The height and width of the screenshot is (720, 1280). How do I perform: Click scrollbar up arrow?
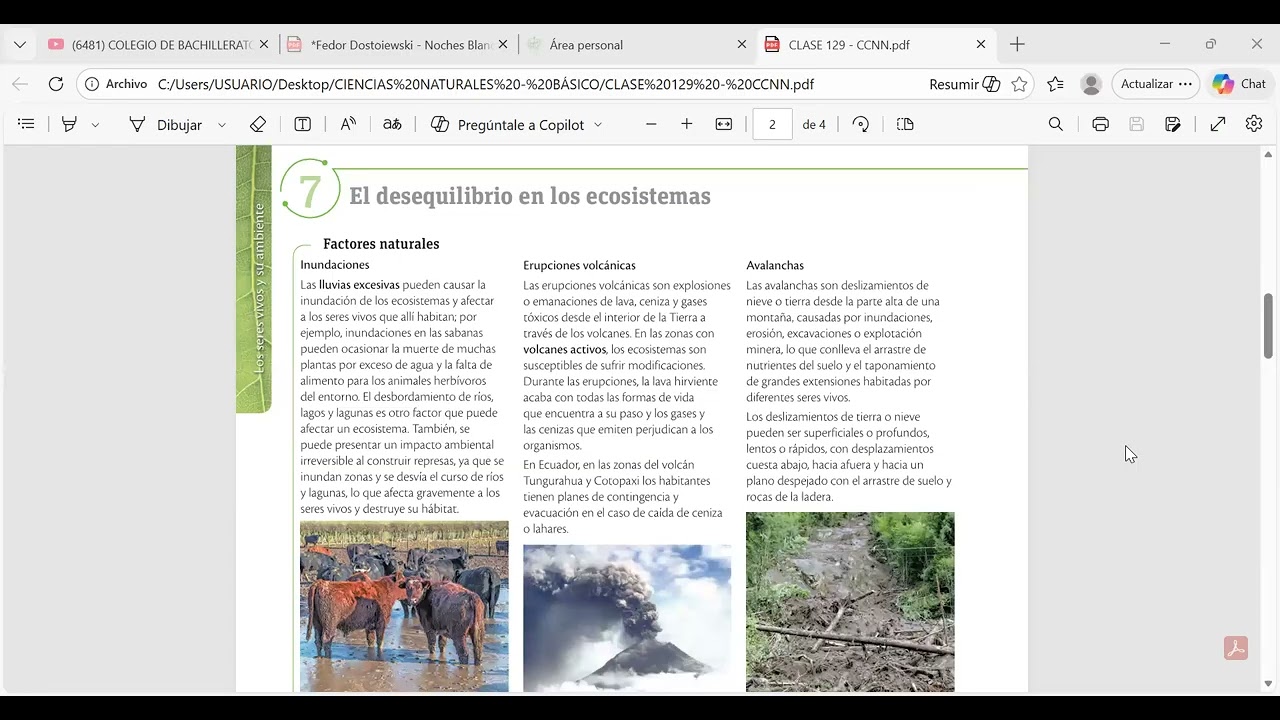pyautogui.click(x=1268, y=155)
